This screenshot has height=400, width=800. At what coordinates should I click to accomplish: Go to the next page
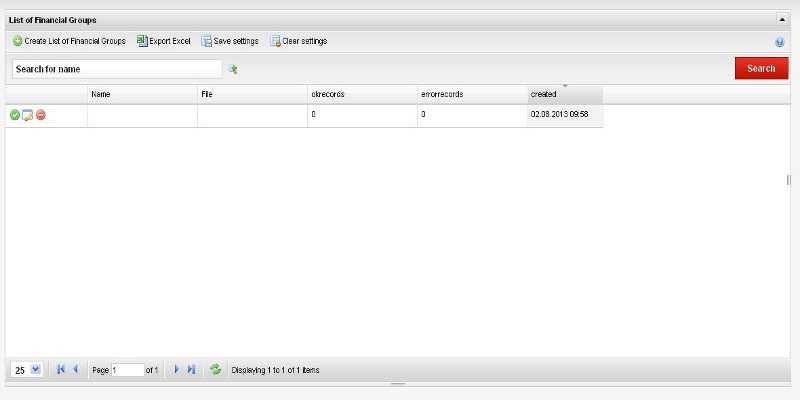[177, 369]
